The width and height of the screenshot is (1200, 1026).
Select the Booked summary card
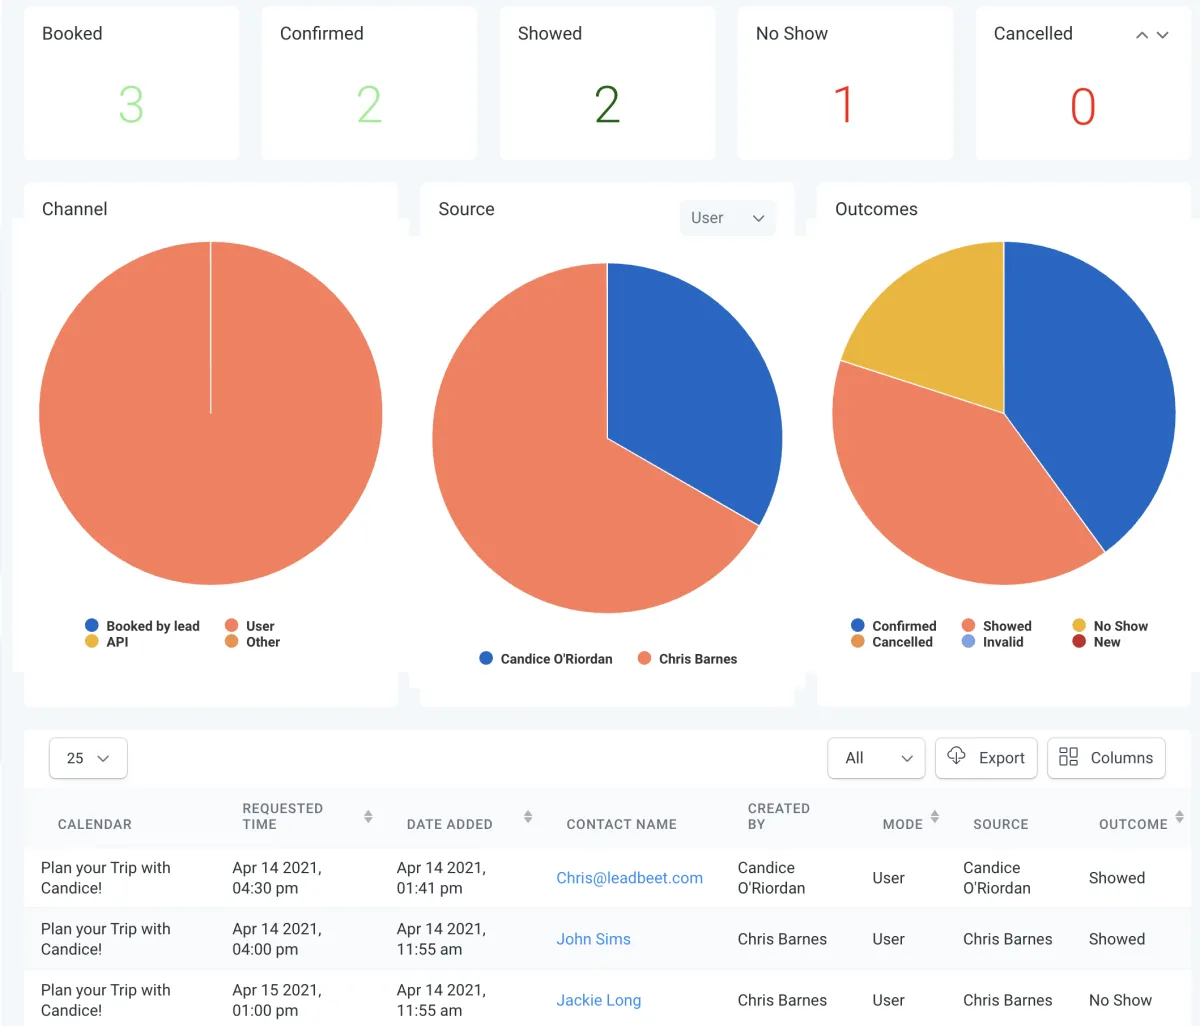point(131,83)
